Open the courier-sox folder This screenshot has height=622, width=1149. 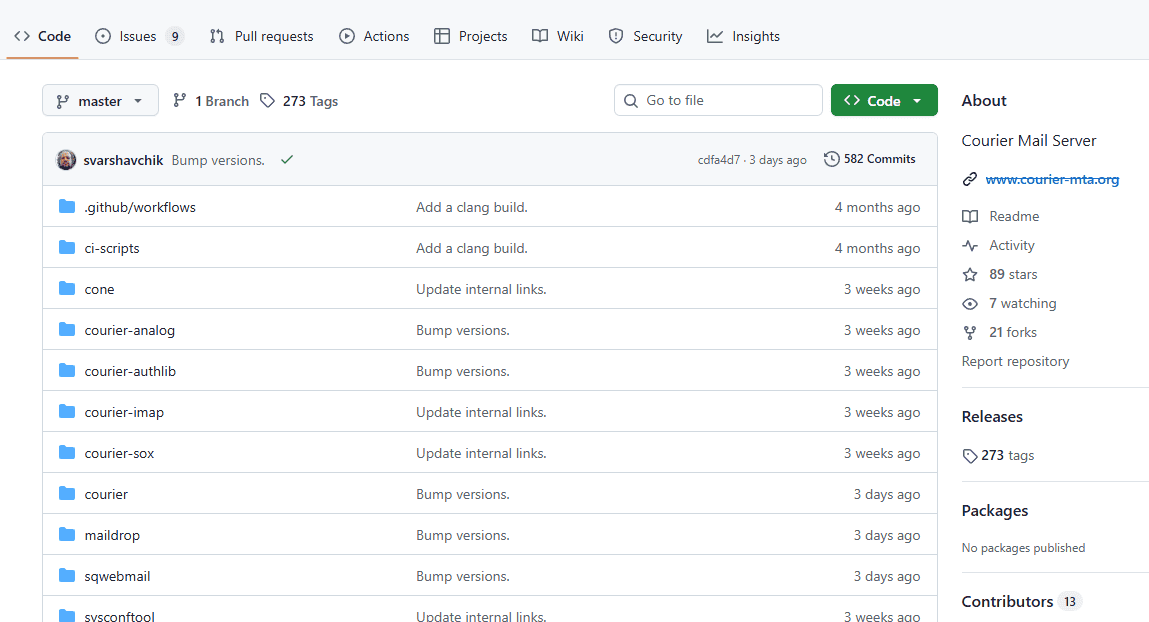(119, 453)
